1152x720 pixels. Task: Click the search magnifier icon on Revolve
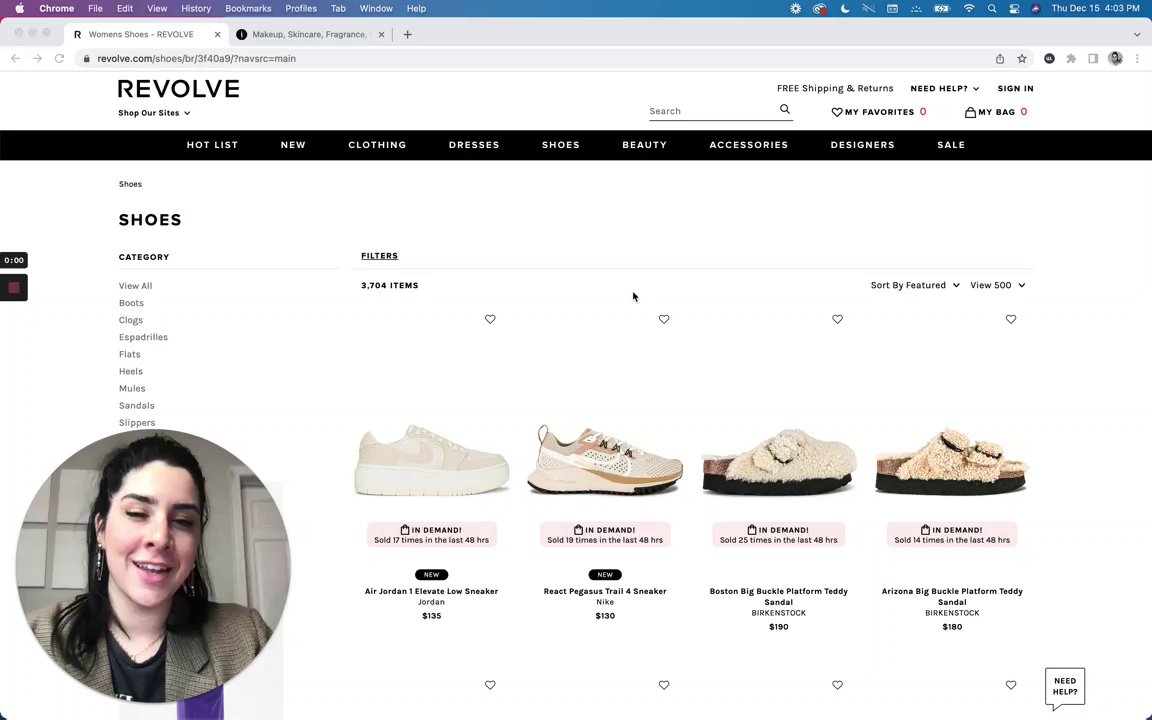coord(785,109)
